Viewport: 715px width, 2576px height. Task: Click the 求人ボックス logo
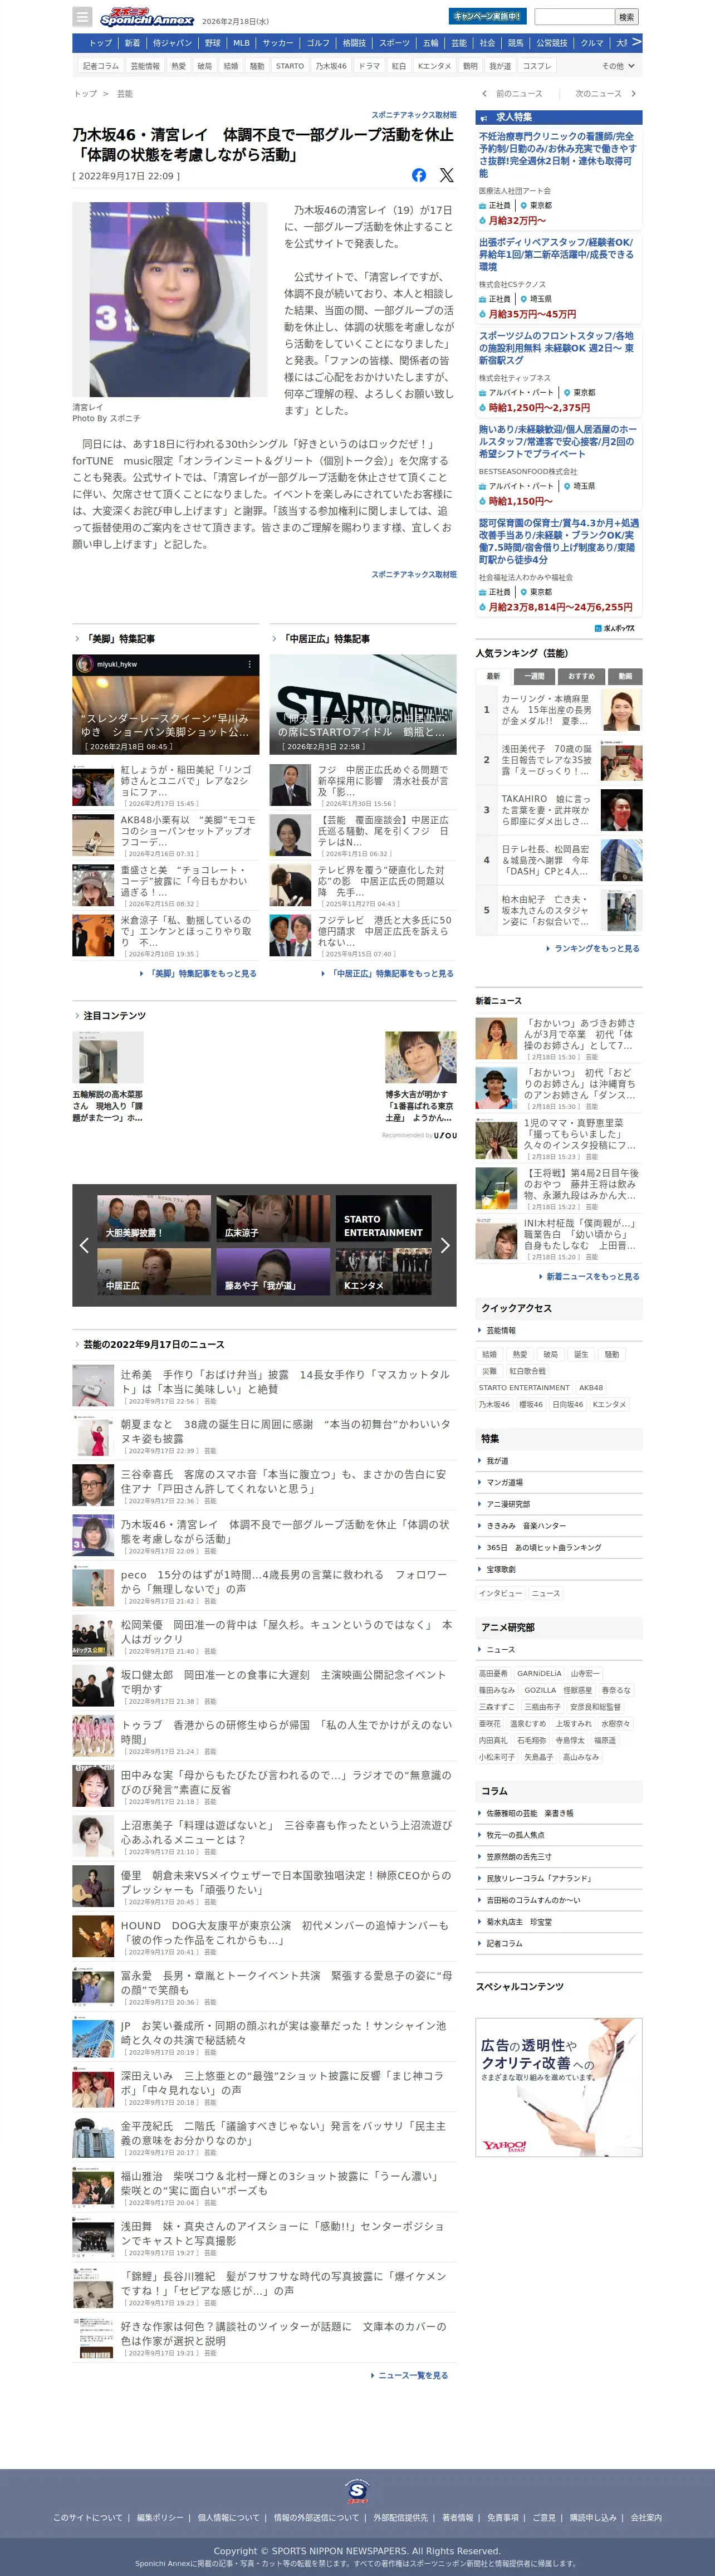tap(615, 628)
